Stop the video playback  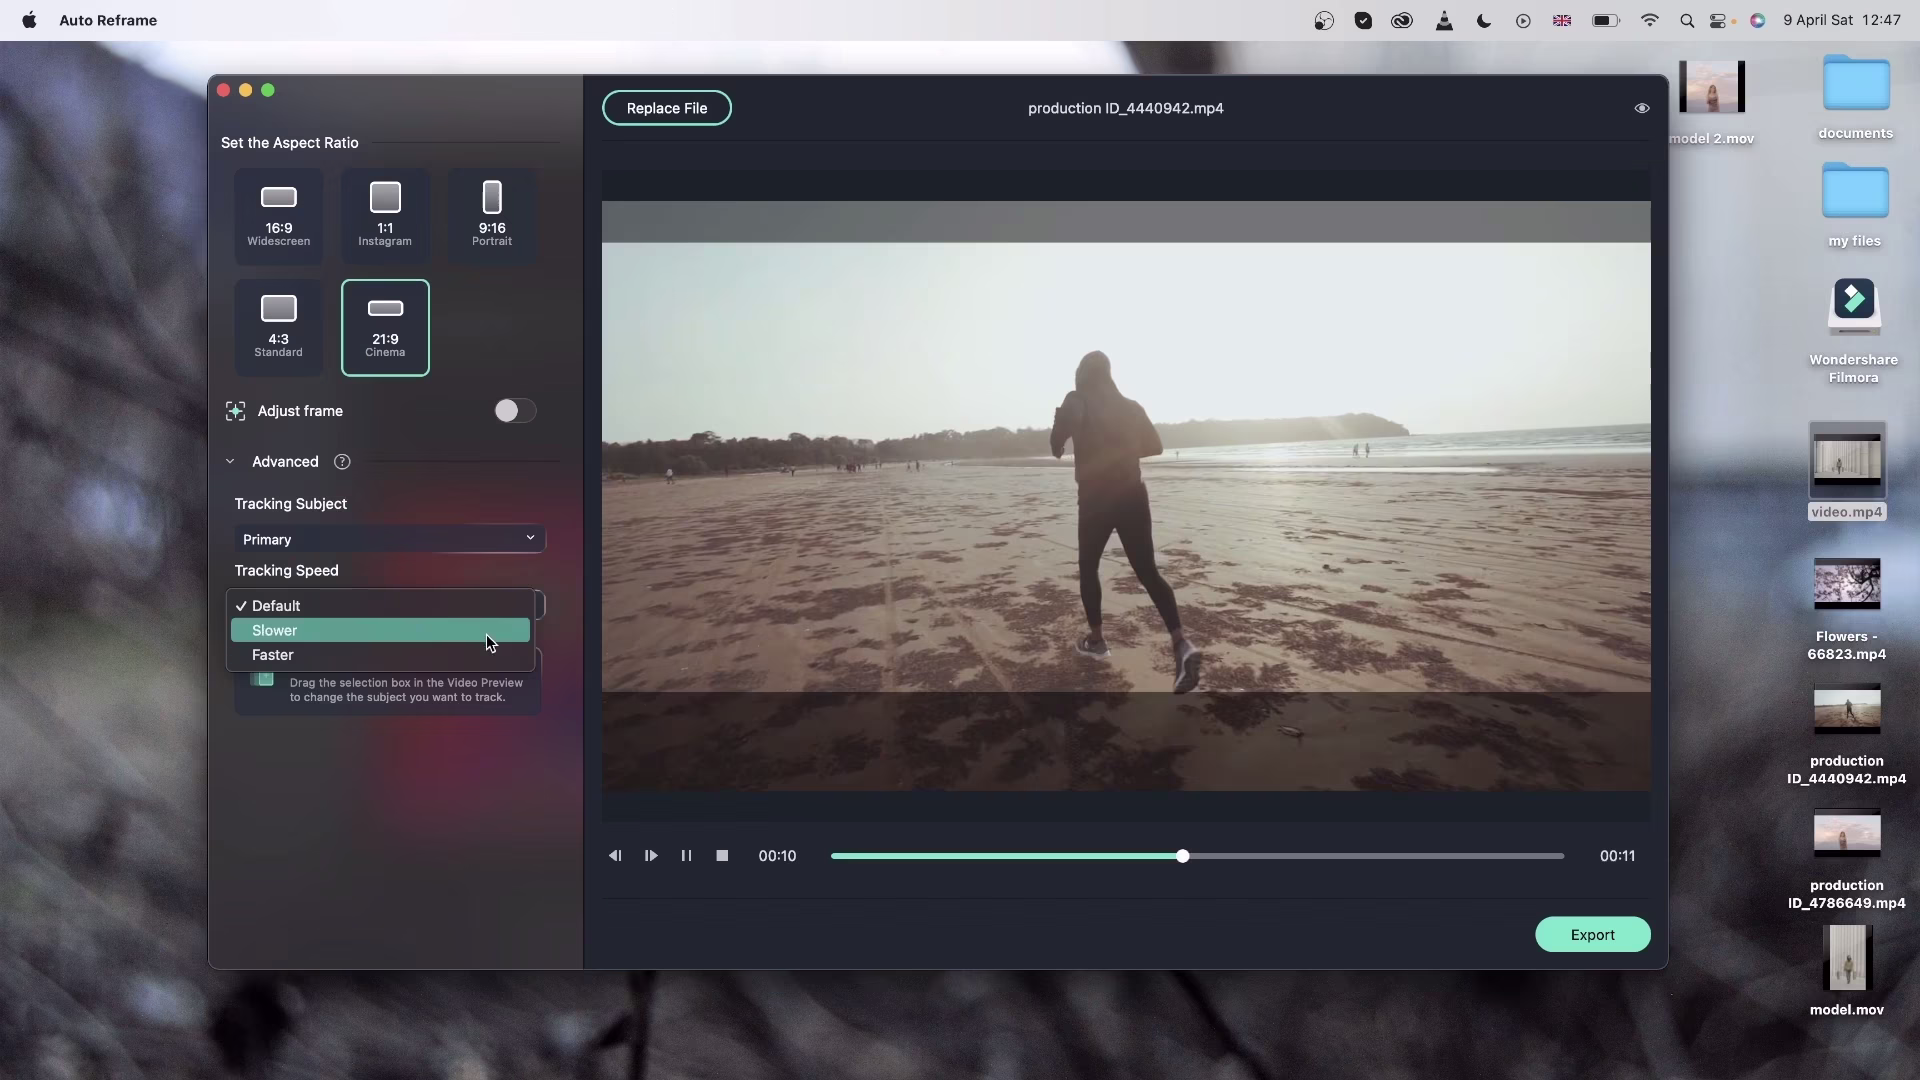(722, 856)
